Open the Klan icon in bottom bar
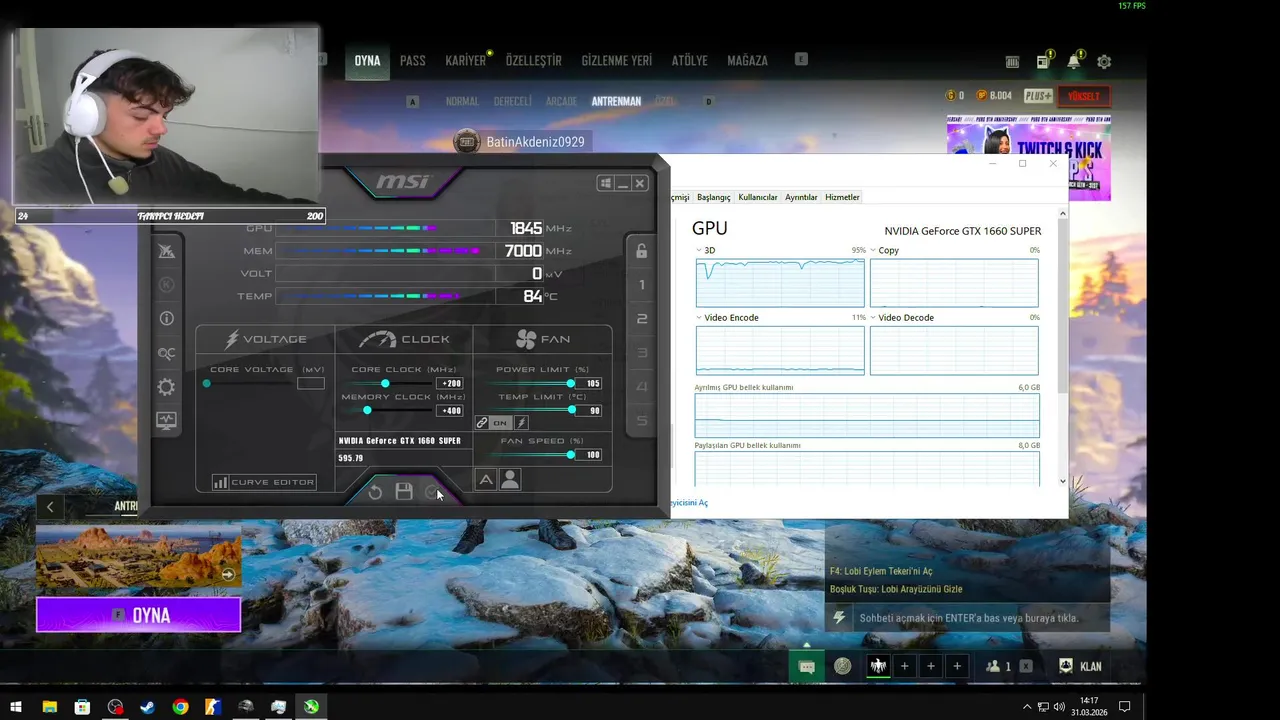Image resolution: width=1280 pixels, height=720 pixels. point(1066,666)
